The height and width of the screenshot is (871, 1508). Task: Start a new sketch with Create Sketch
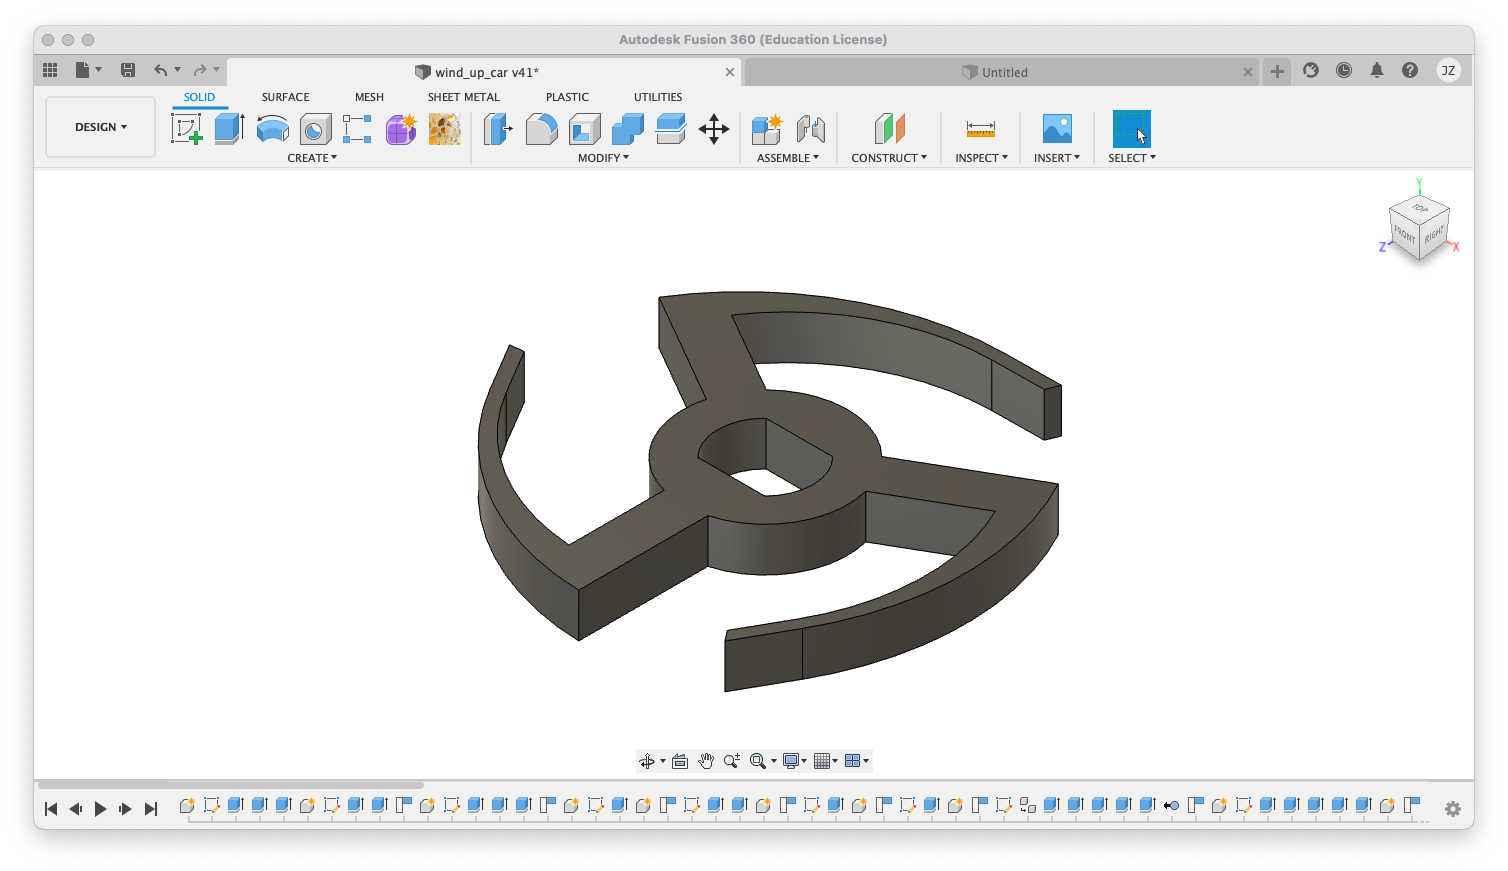pyautogui.click(x=187, y=129)
